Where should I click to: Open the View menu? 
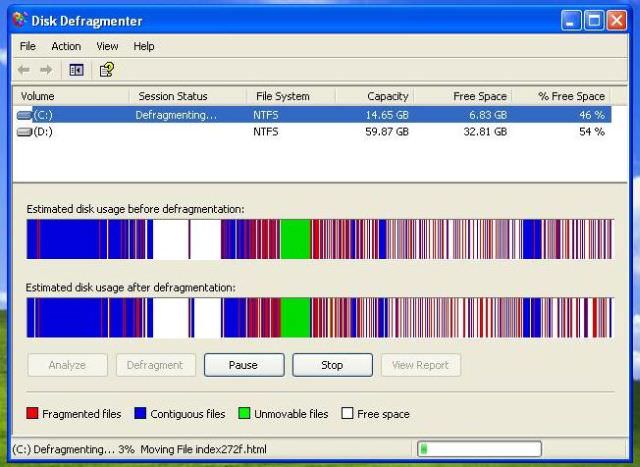[x=107, y=46]
